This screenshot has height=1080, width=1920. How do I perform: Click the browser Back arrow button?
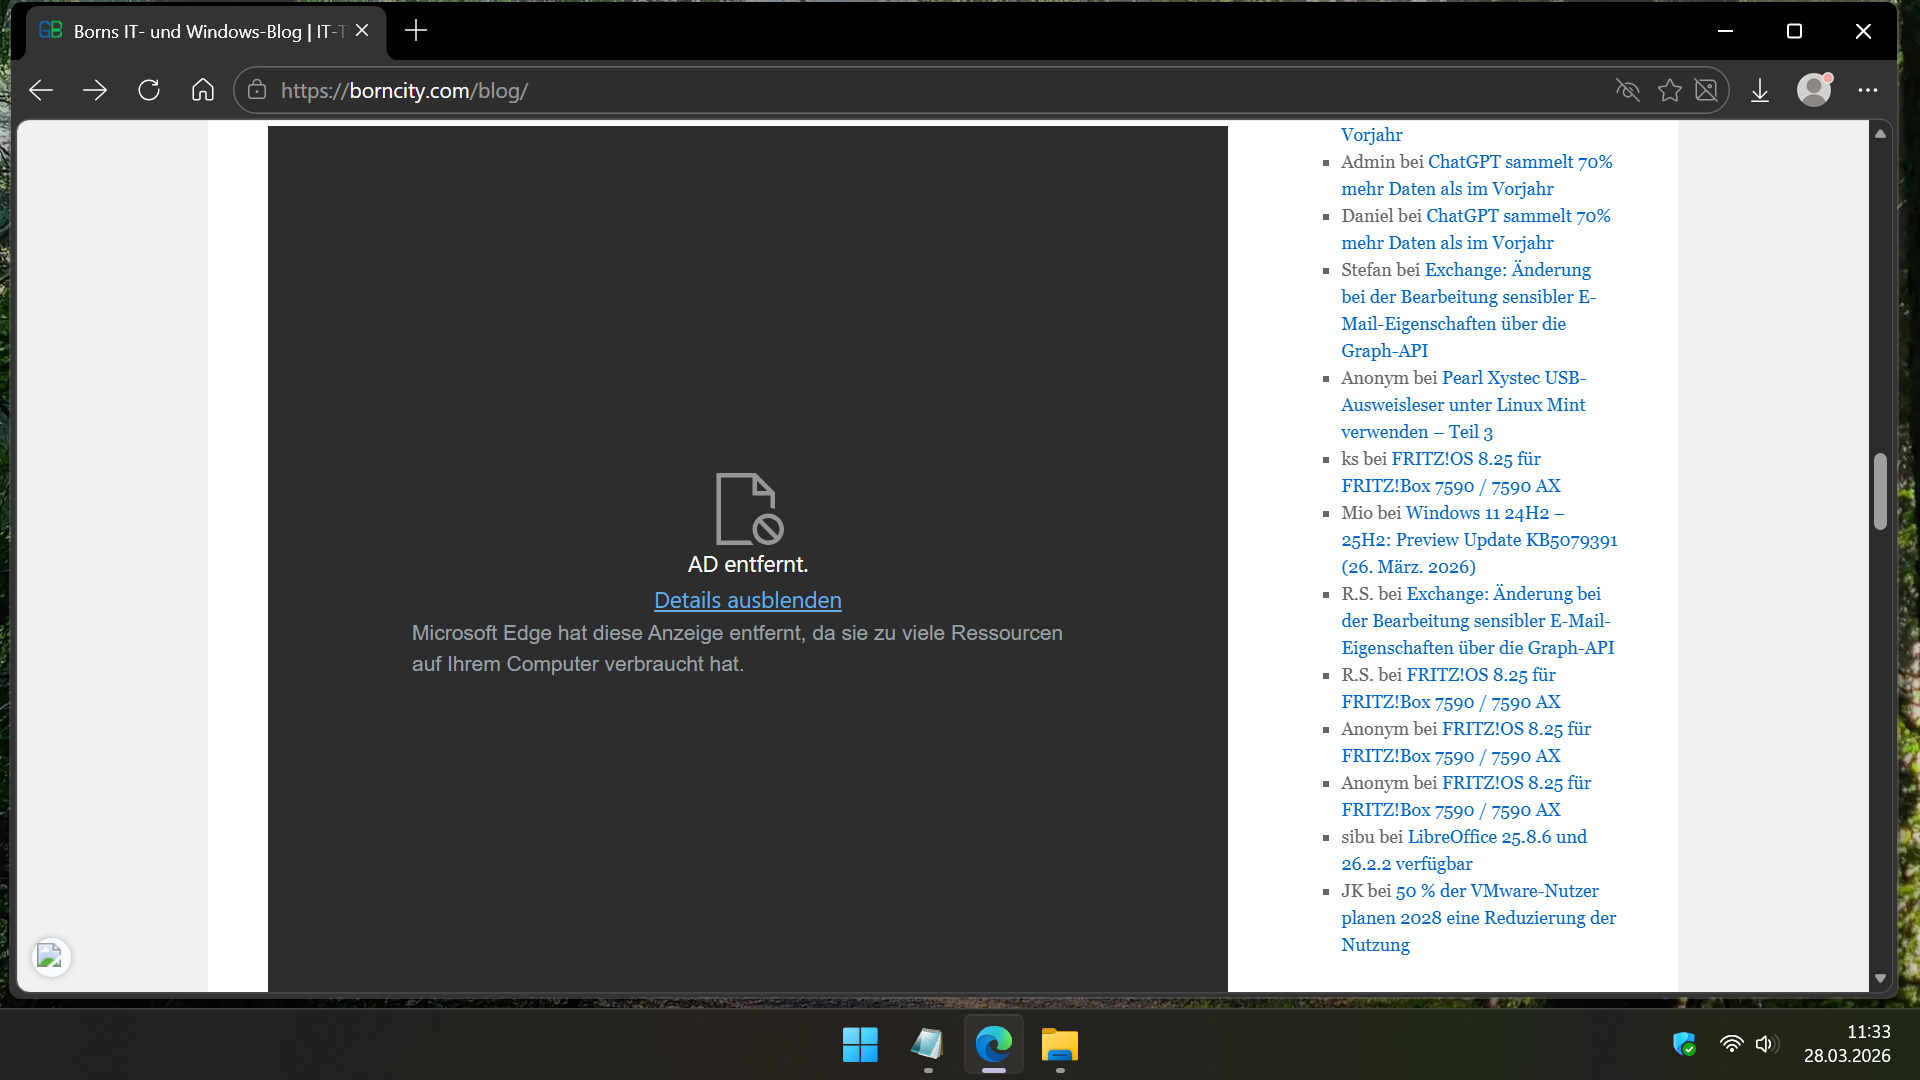[41, 90]
